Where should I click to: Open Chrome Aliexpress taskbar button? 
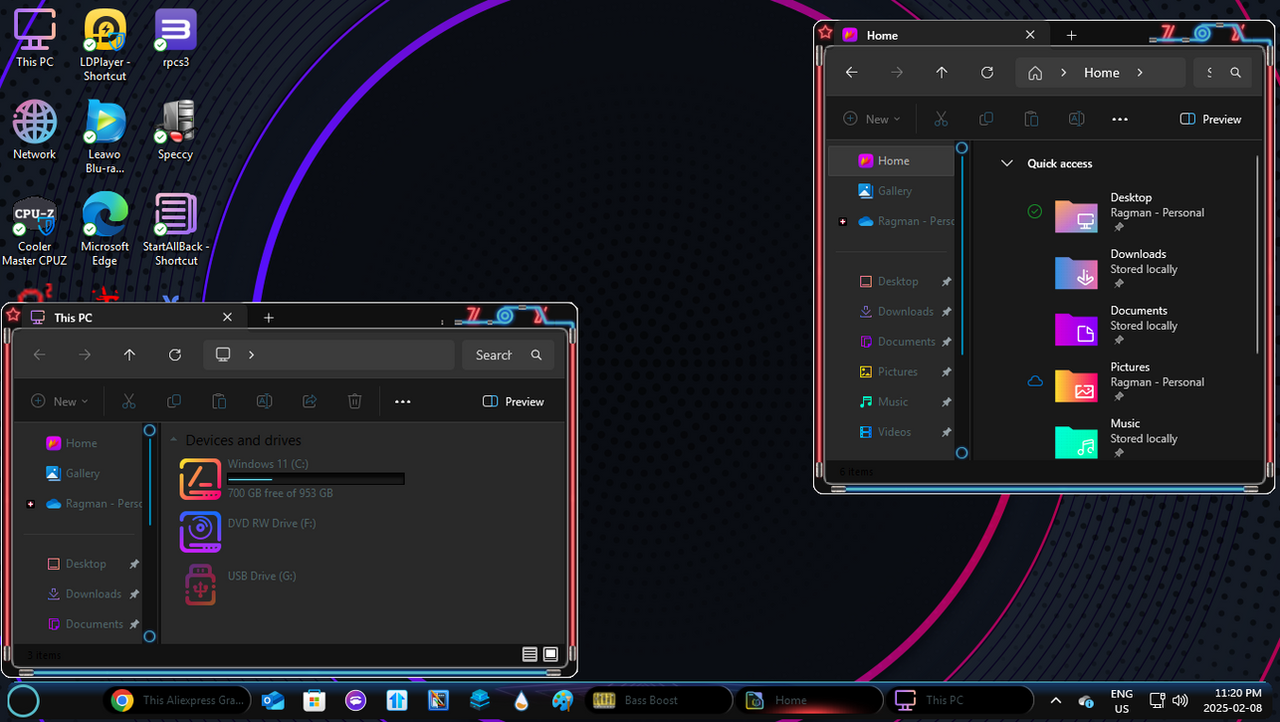click(177, 700)
